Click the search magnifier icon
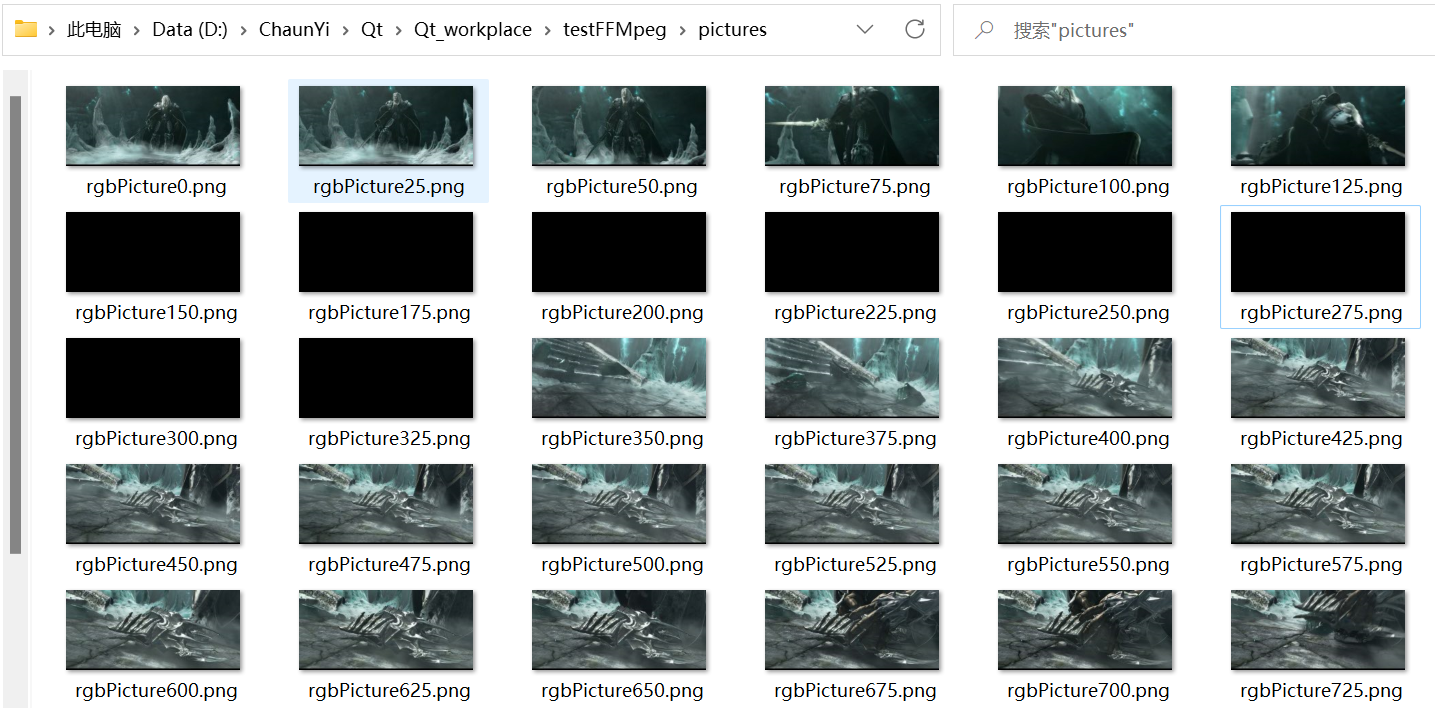This screenshot has width=1435, height=708. point(984,30)
